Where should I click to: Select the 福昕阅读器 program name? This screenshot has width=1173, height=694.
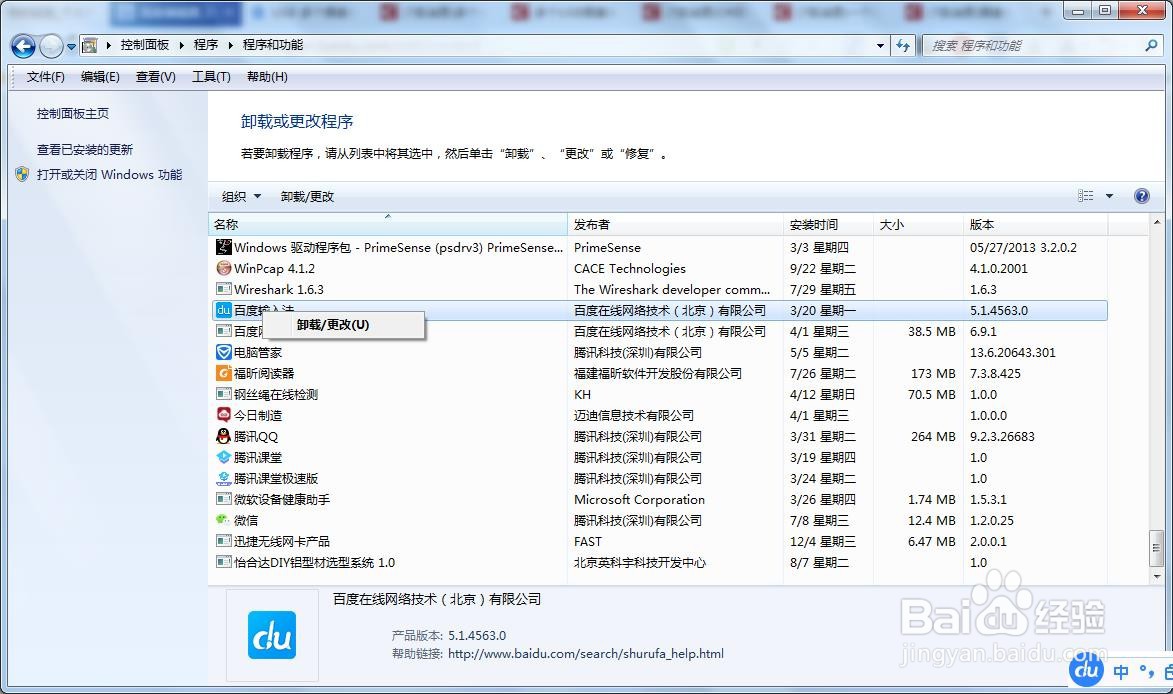coord(263,373)
